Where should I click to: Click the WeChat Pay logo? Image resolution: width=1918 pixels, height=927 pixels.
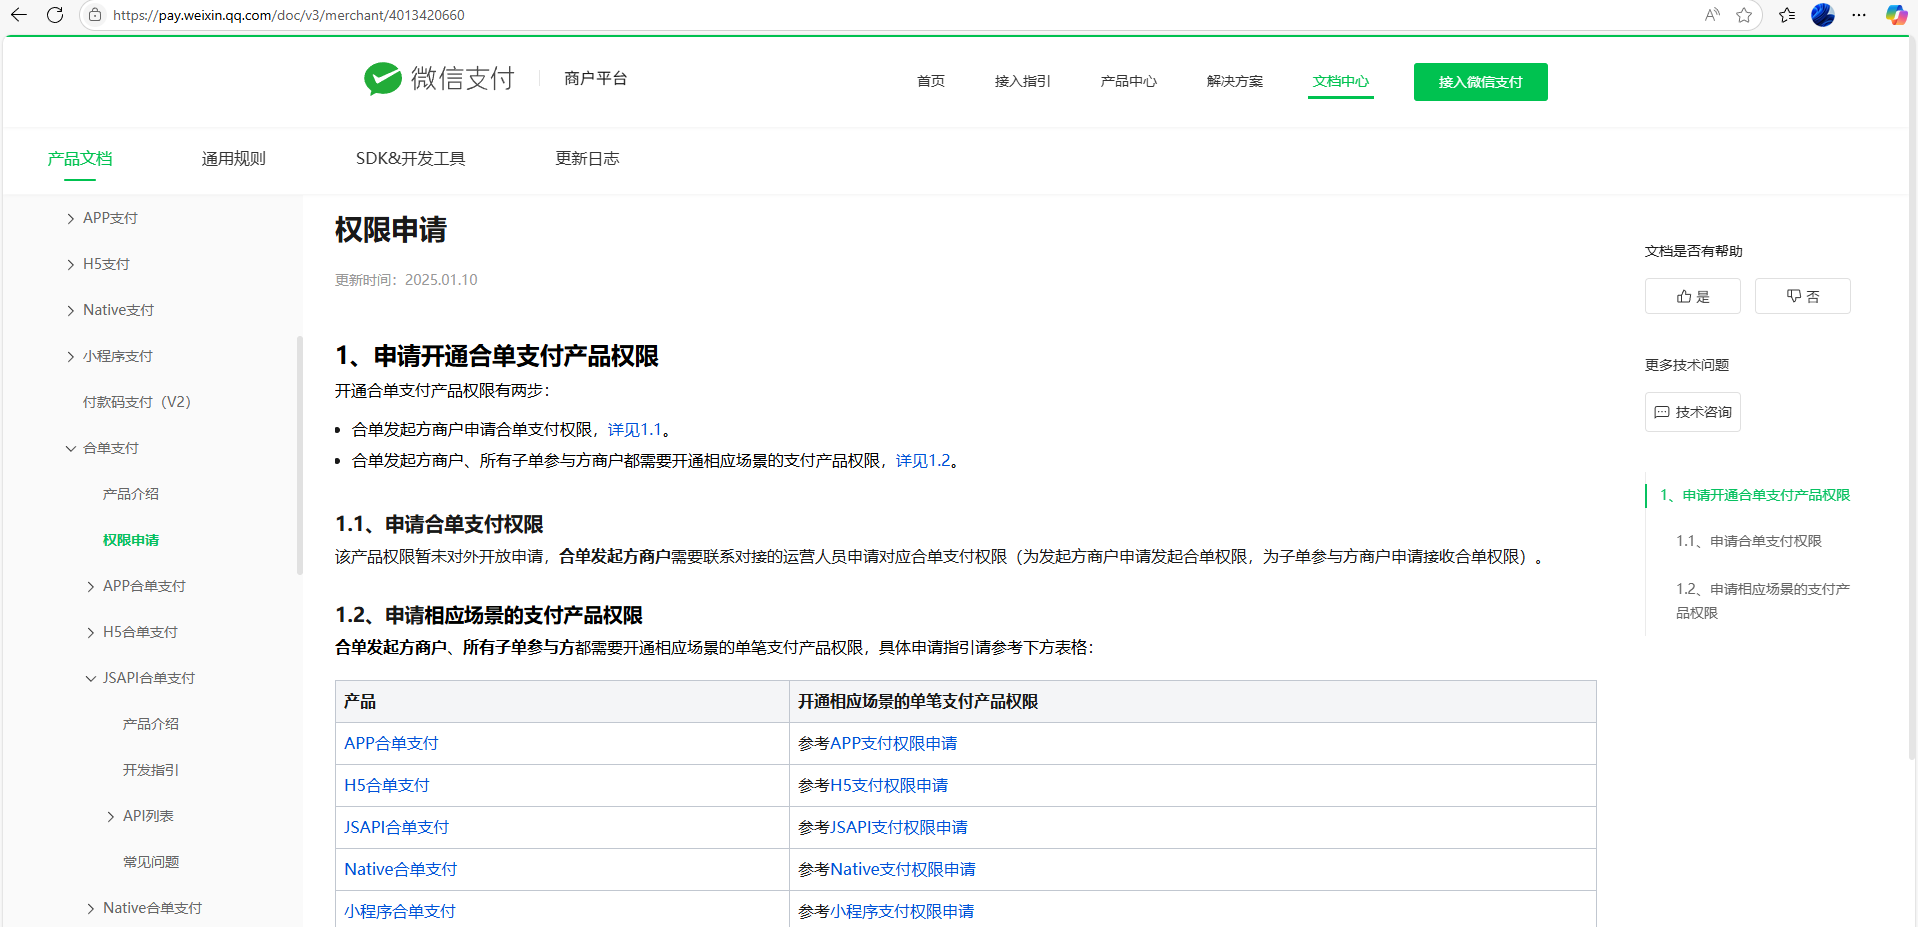point(439,78)
